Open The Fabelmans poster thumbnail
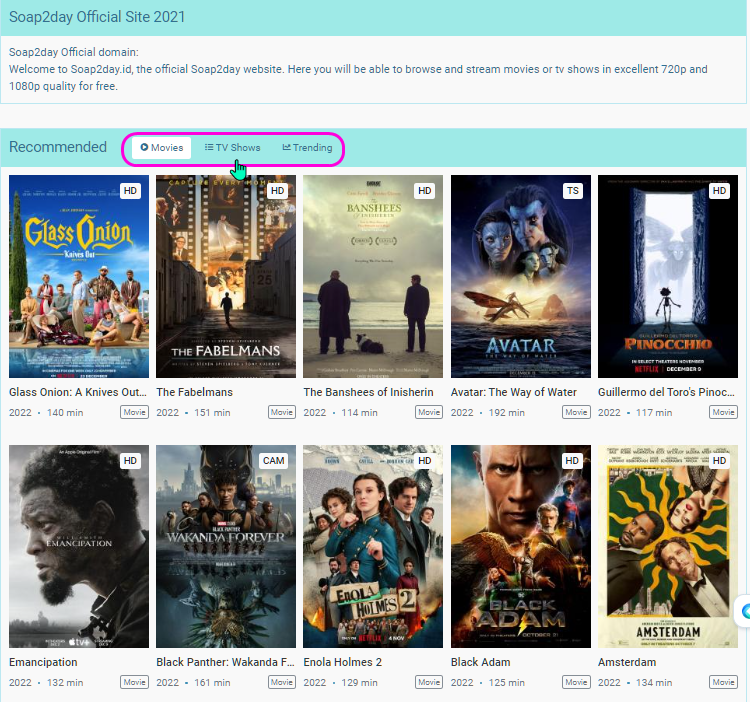This screenshot has height=702, width=750. [x=226, y=276]
